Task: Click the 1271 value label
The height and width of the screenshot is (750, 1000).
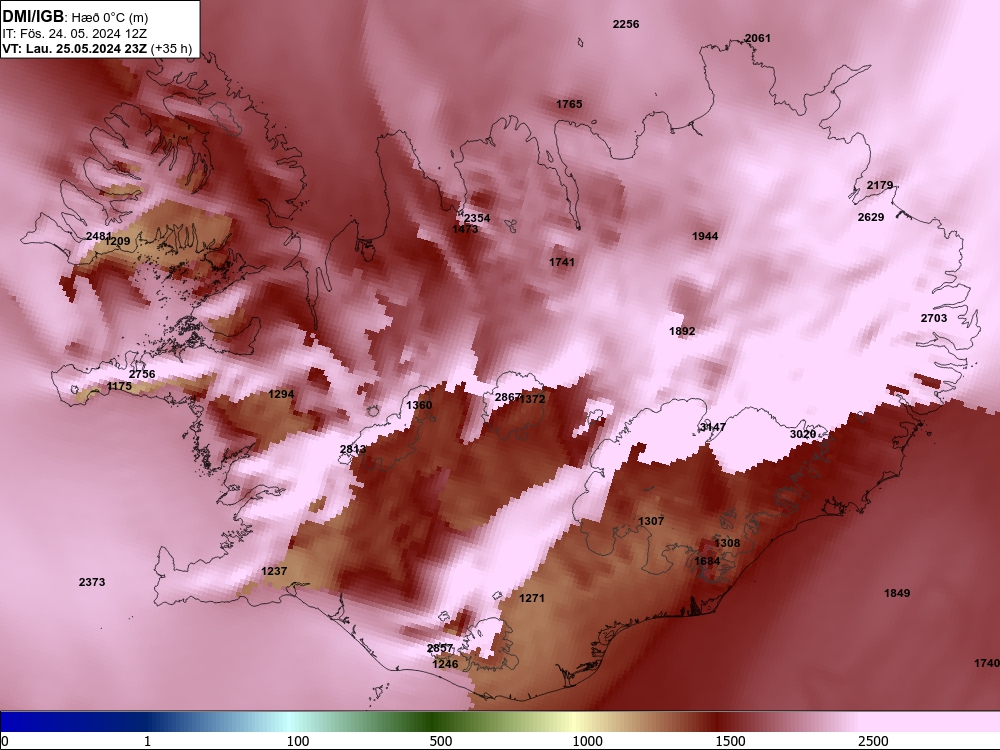Action: [532, 598]
